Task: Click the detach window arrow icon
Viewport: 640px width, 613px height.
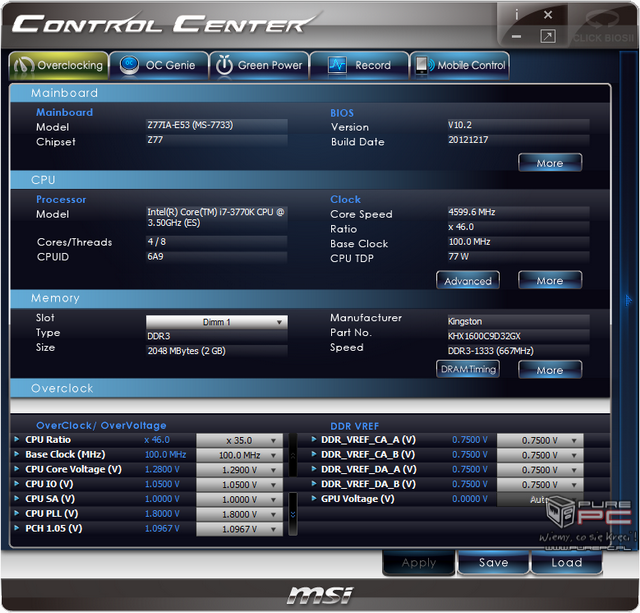Action: [547, 36]
